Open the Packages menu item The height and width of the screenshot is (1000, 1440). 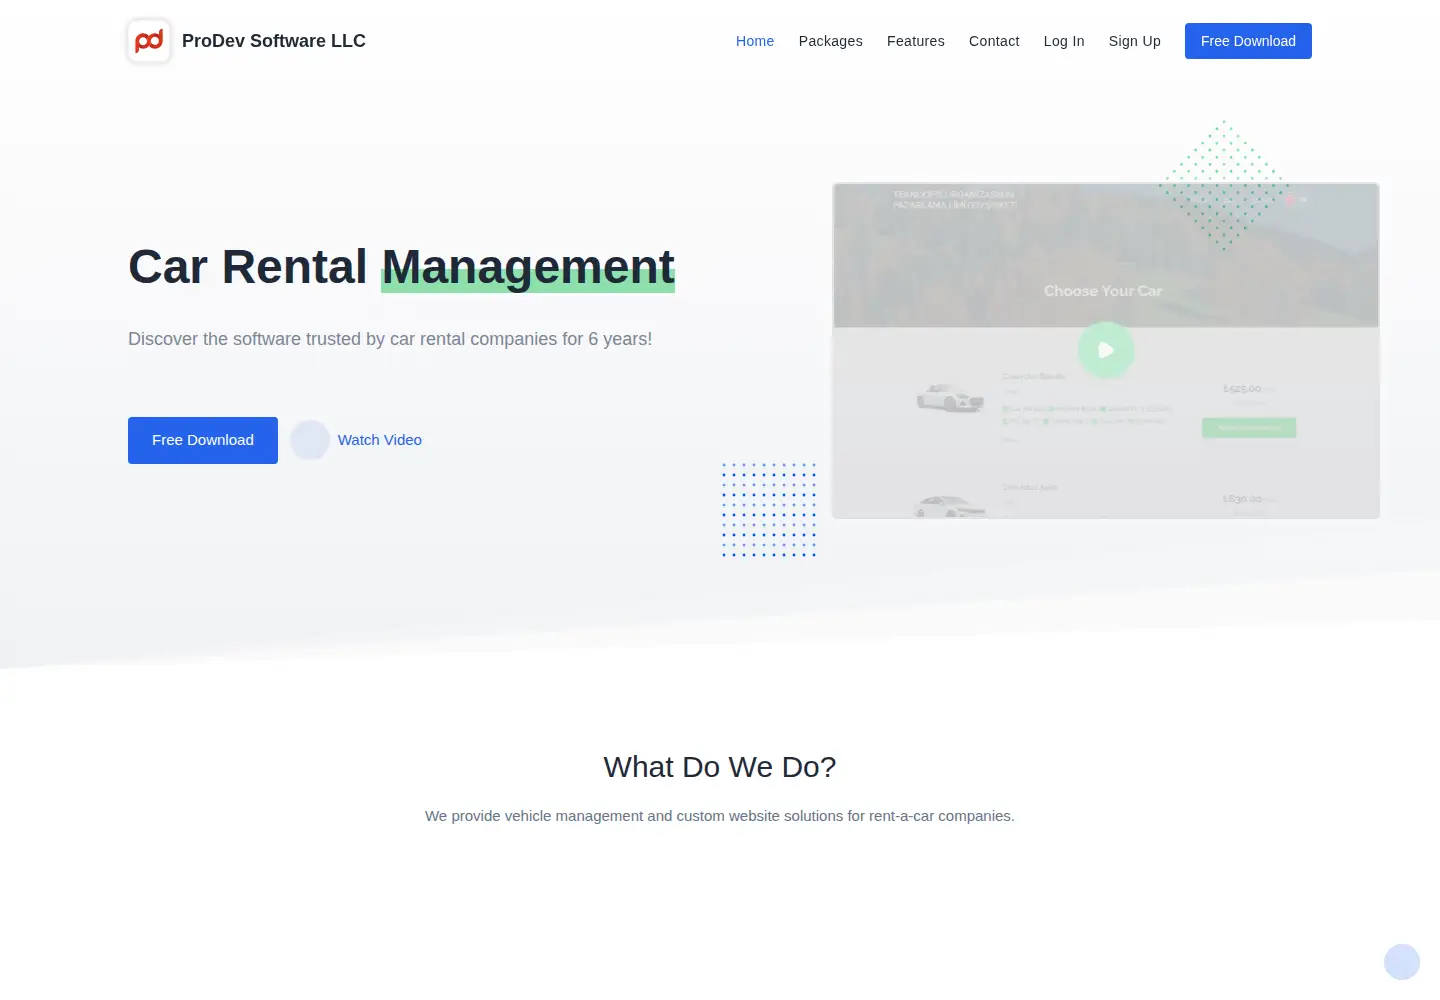[830, 41]
